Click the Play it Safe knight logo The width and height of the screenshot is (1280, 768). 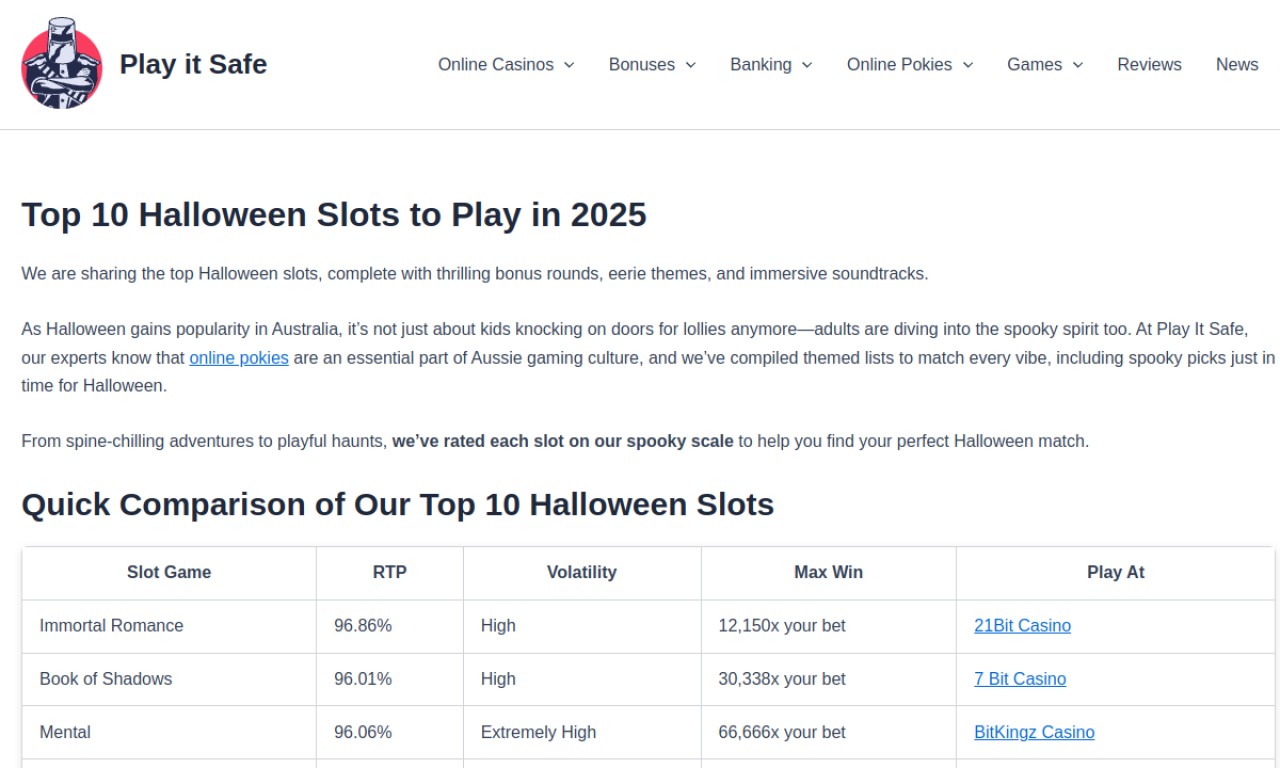point(62,63)
